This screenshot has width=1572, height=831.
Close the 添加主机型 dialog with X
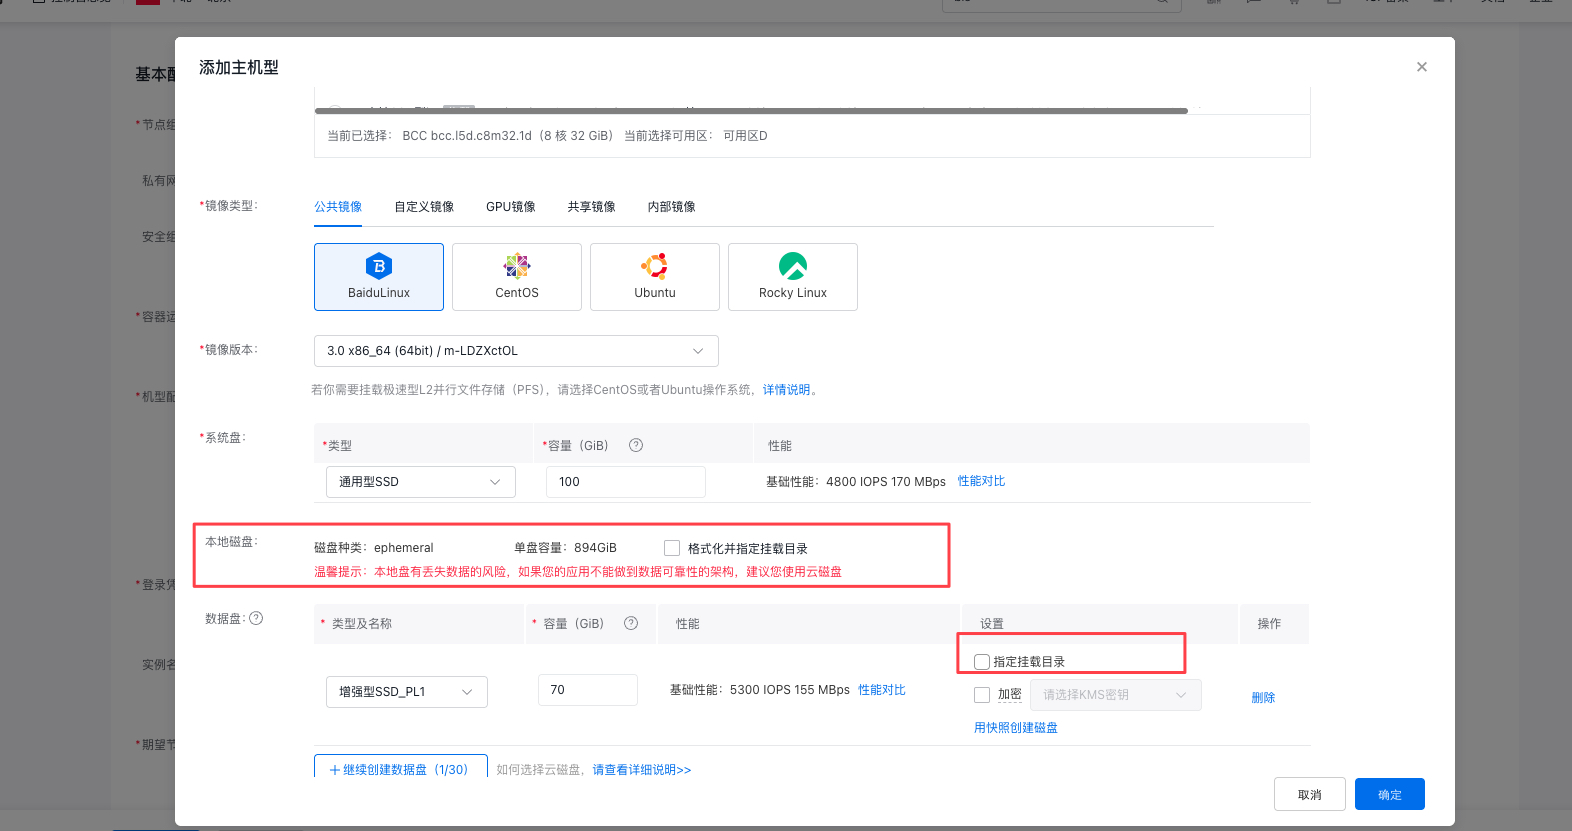(1421, 67)
